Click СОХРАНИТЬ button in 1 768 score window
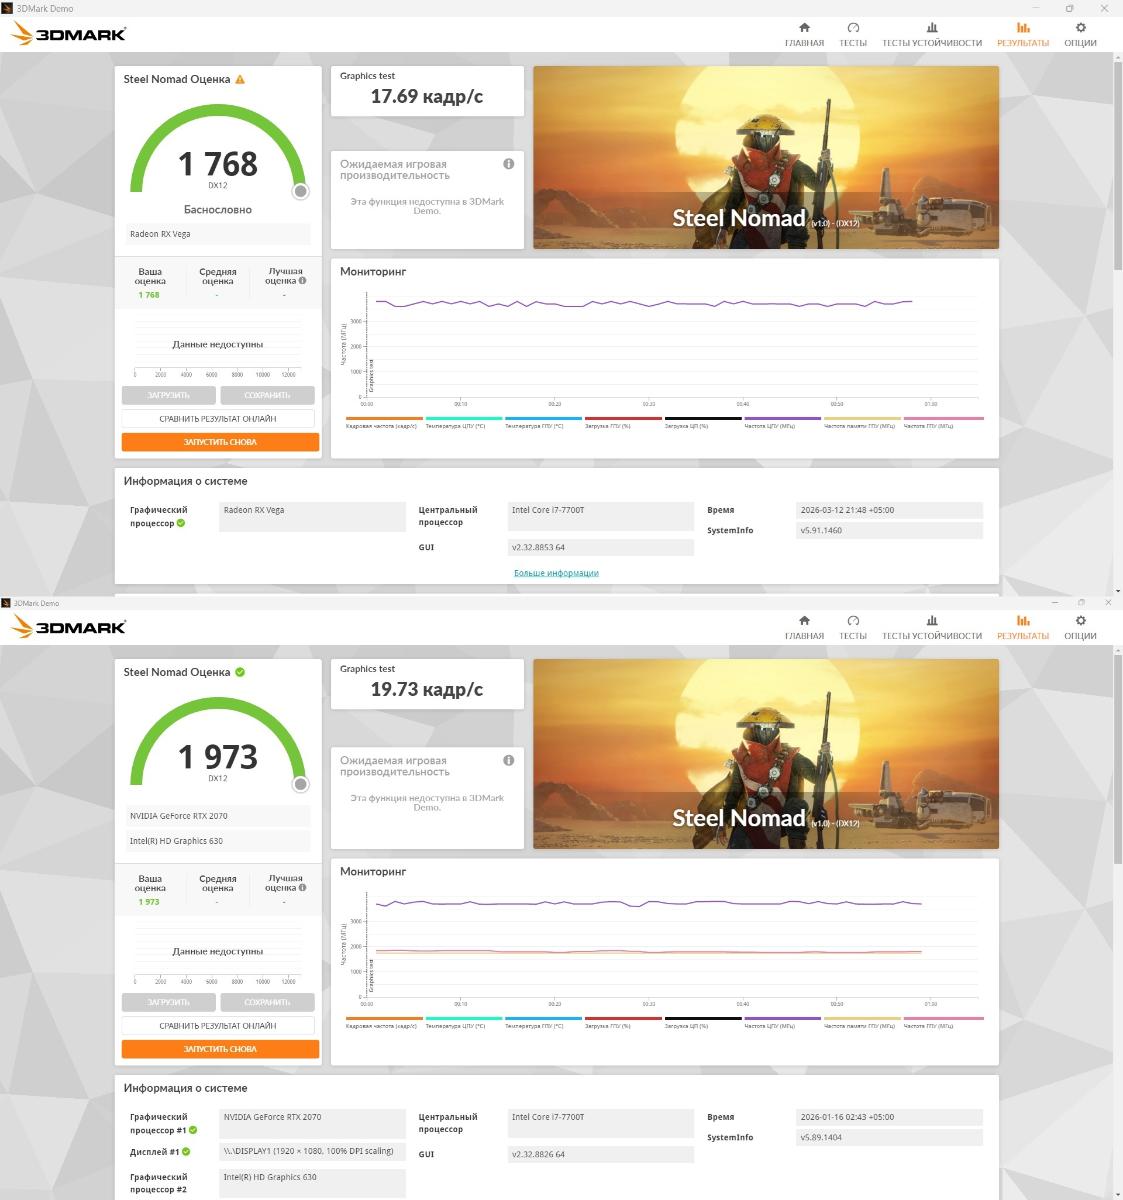The height and width of the screenshot is (1200, 1123). point(267,395)
